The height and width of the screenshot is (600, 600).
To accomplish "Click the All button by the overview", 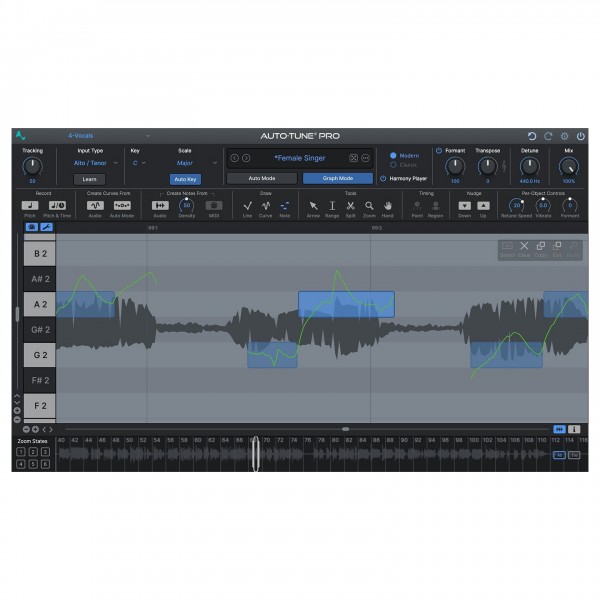I will tap(559, 455).
